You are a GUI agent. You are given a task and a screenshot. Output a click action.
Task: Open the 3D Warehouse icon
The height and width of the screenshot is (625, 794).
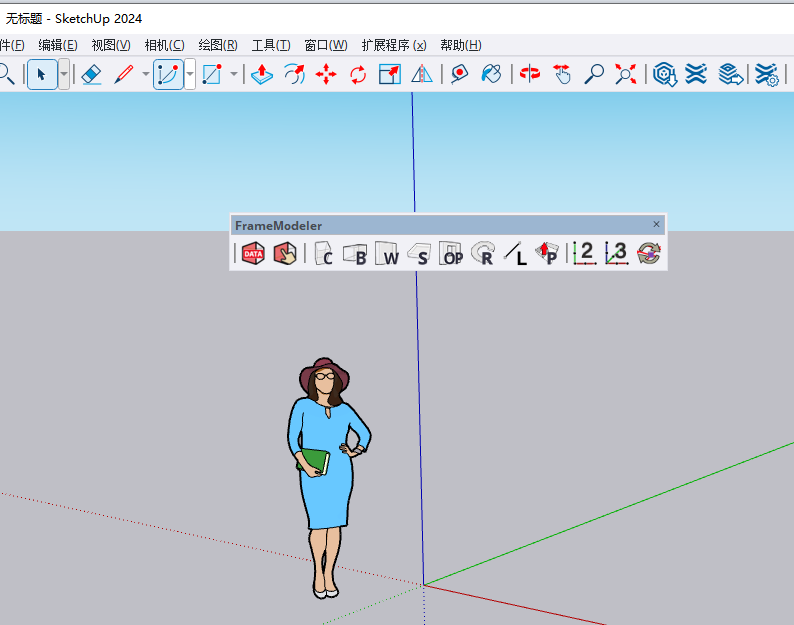[x=664, y=74]
